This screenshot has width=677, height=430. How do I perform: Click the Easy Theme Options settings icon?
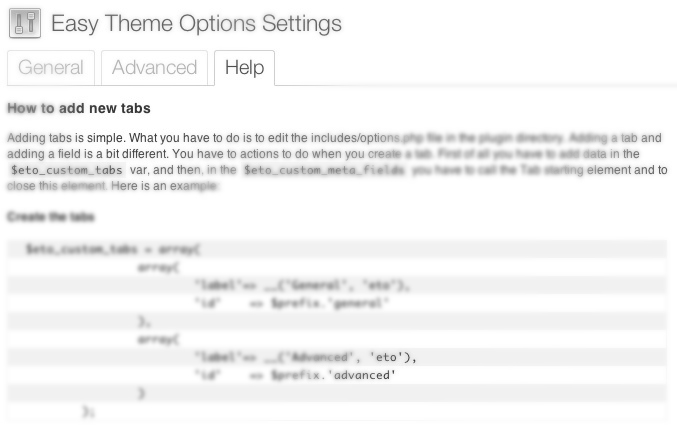point(24,23)
